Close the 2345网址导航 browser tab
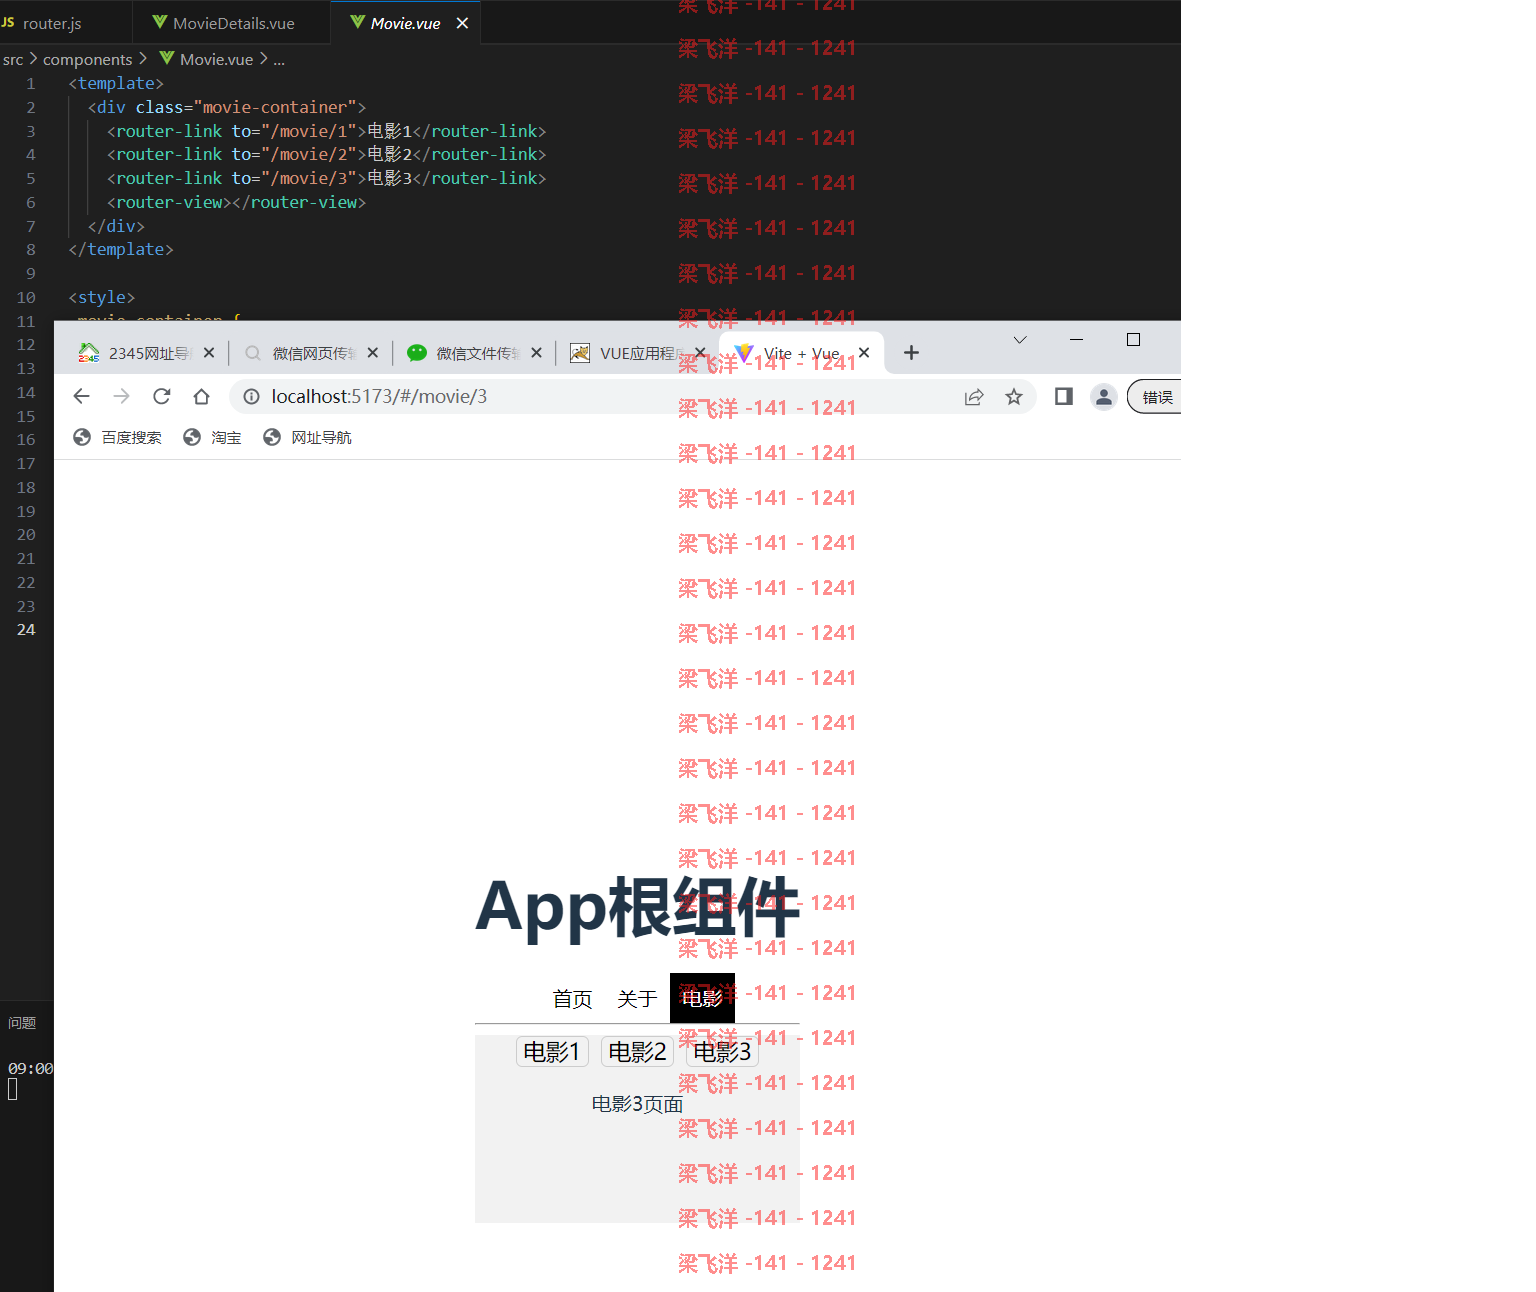This screenshot has width=1536, height=1292. 209,353
